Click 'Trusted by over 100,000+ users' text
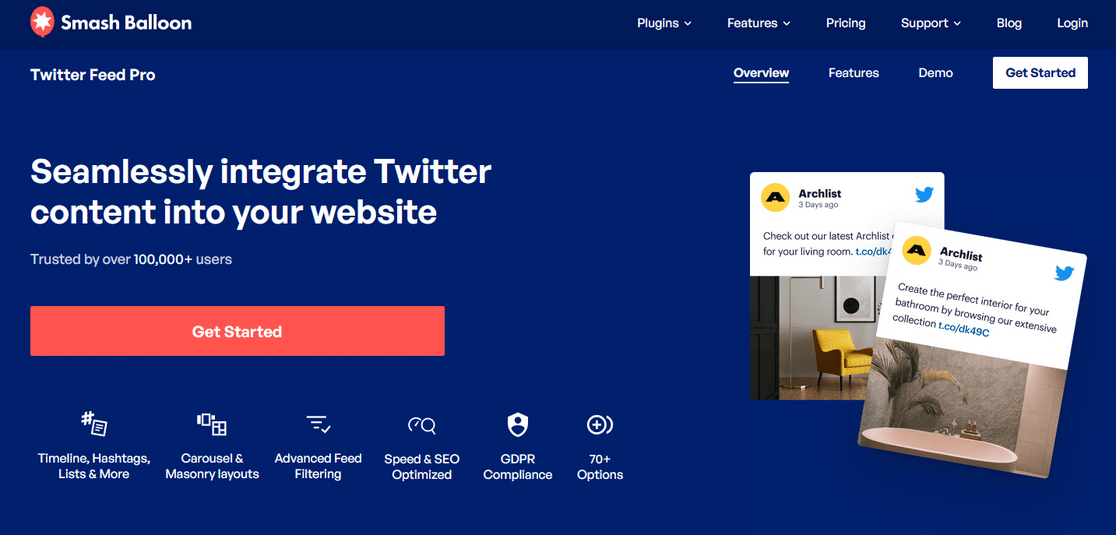Viewport: 1116px width, 535px height. click(131, 259)
